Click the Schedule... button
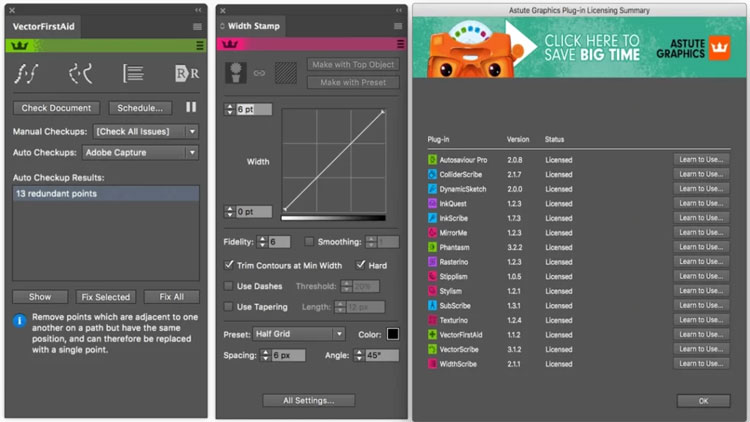 [140, 108]
